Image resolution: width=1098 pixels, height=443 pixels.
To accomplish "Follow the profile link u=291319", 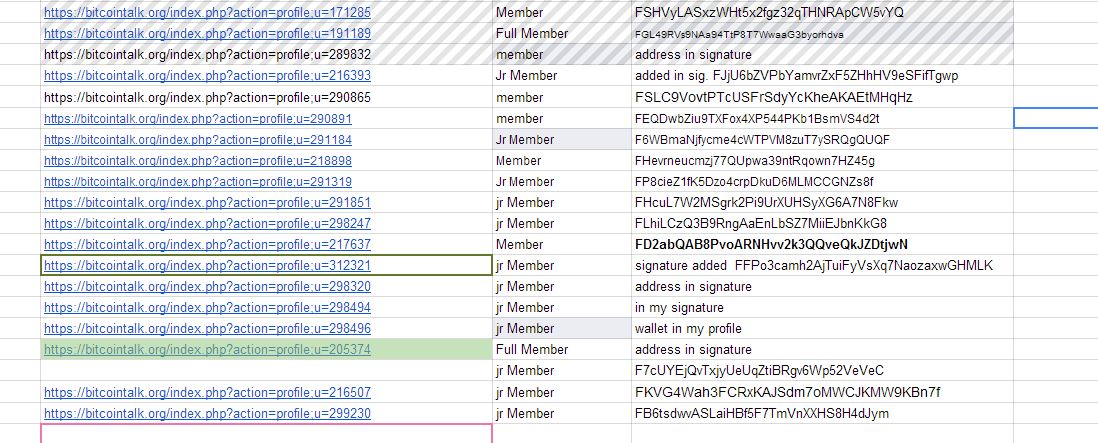I will (198, 181).
